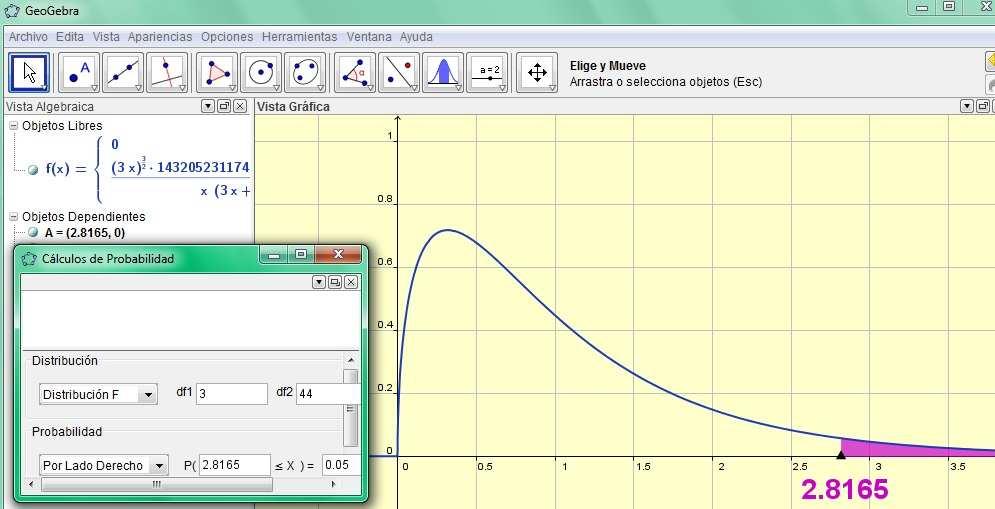Click the df2 input field
The width and height of the screenshot is (995, 509).
[328, 393]
